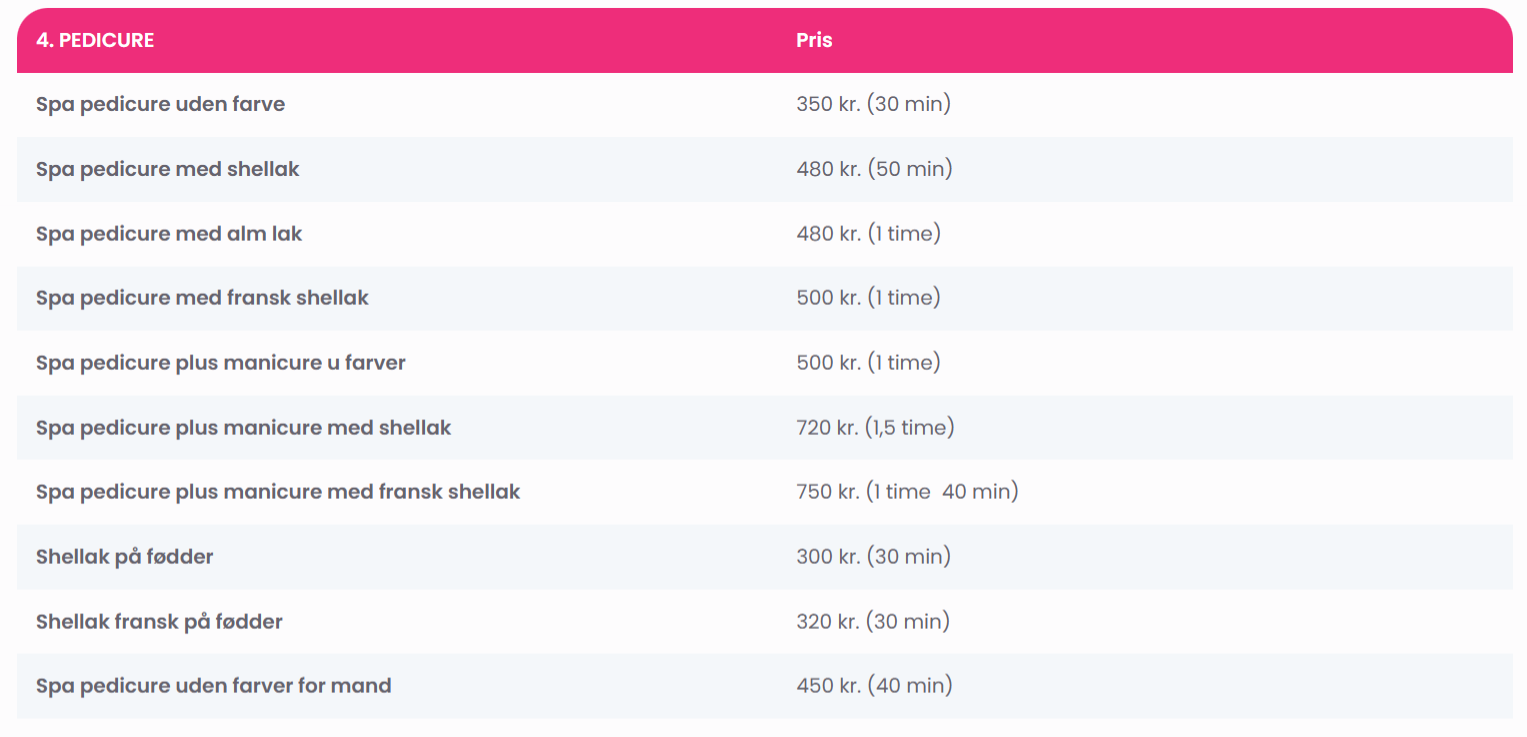The image size is (1527, 737).
Task: Click the '480 kr. (50 min)' price
Action: point(874,169)
